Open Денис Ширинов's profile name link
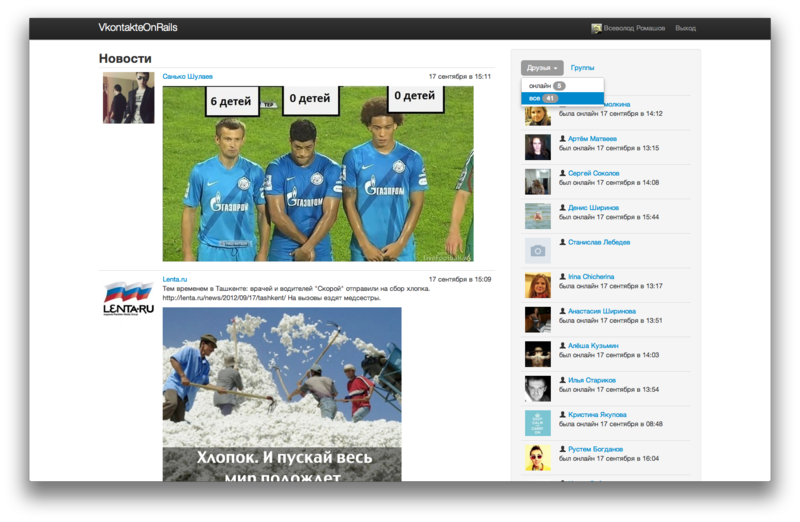The width and height of the screenshot is (800, 522). tap(593, 208)
